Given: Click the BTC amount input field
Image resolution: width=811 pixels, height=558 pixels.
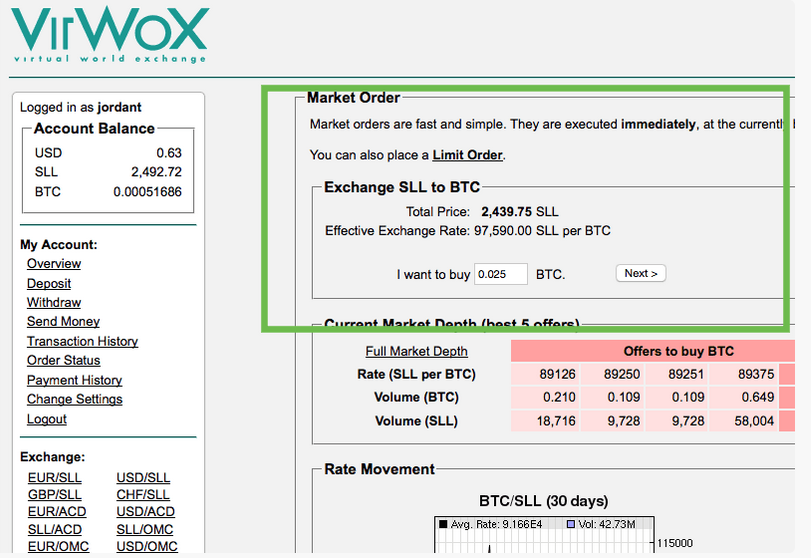Looking at the screenshot, I should point(501,274).
